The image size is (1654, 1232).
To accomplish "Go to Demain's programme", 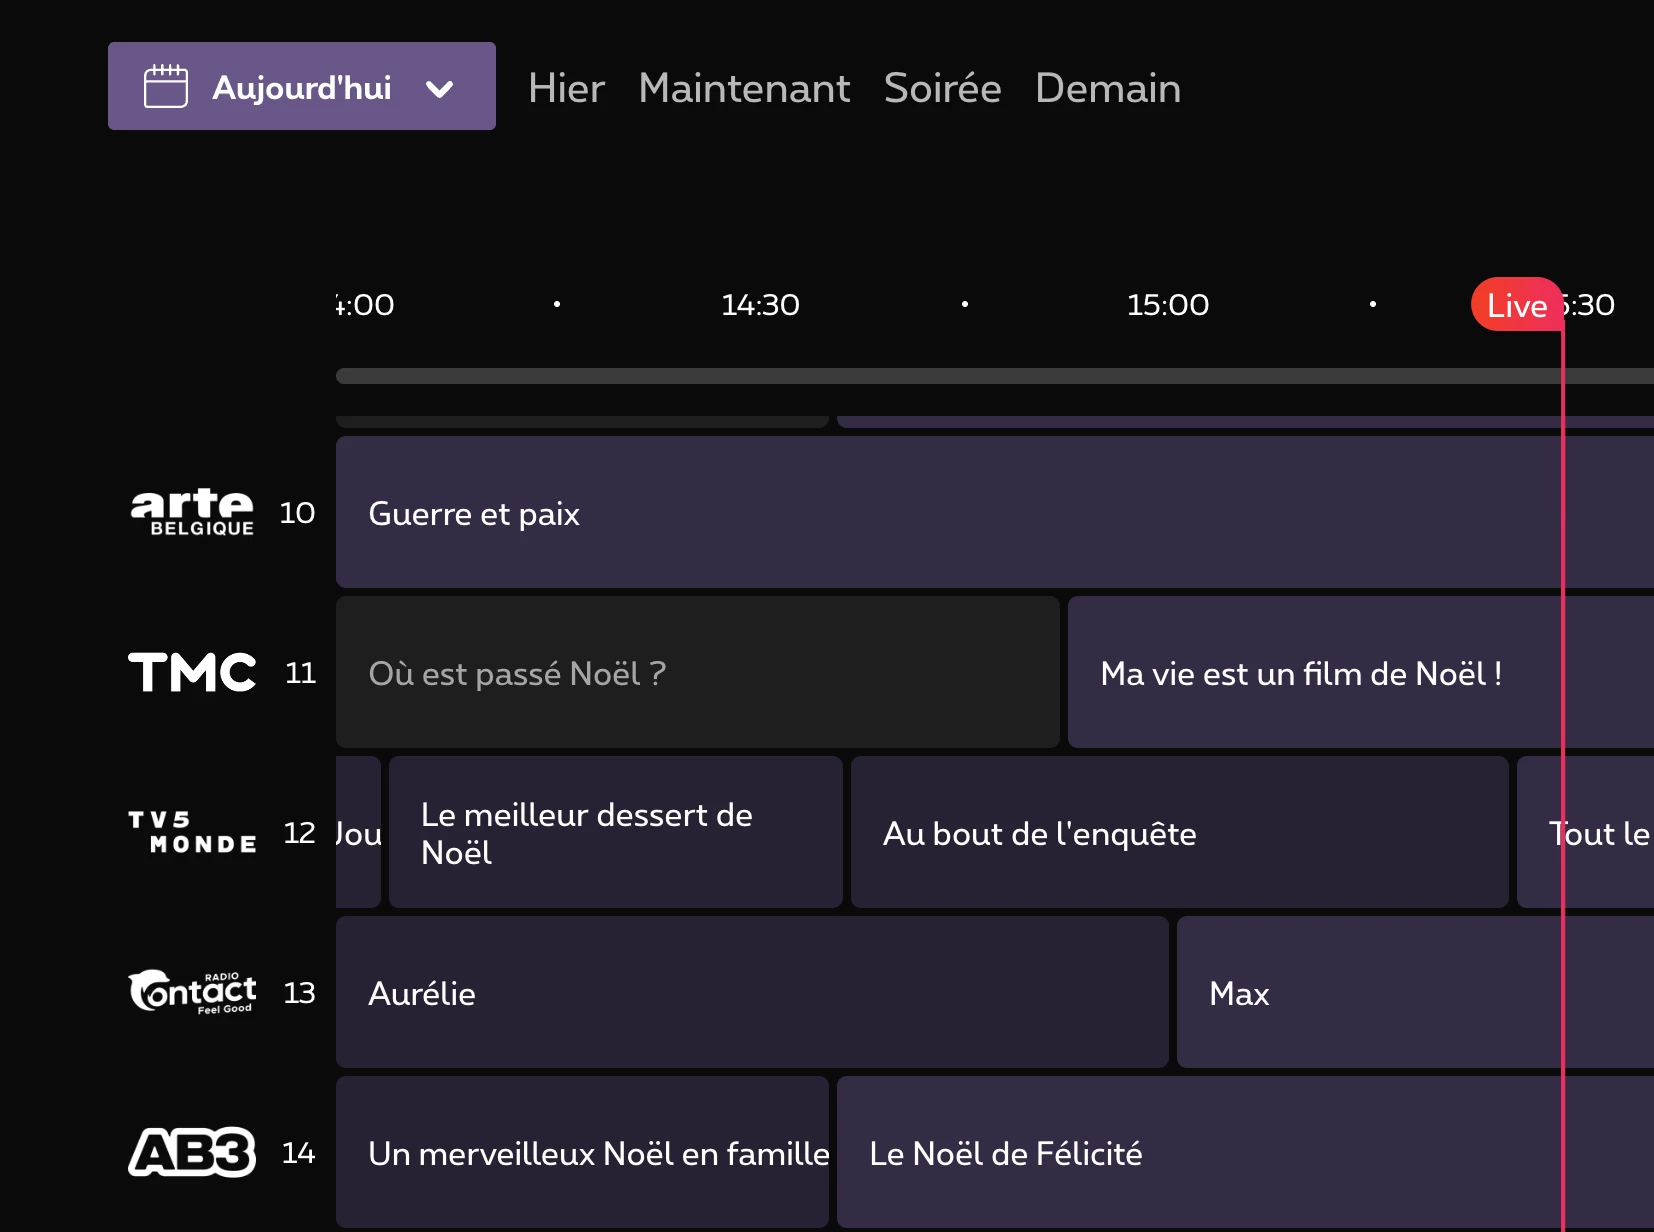I will (1108, 88).
